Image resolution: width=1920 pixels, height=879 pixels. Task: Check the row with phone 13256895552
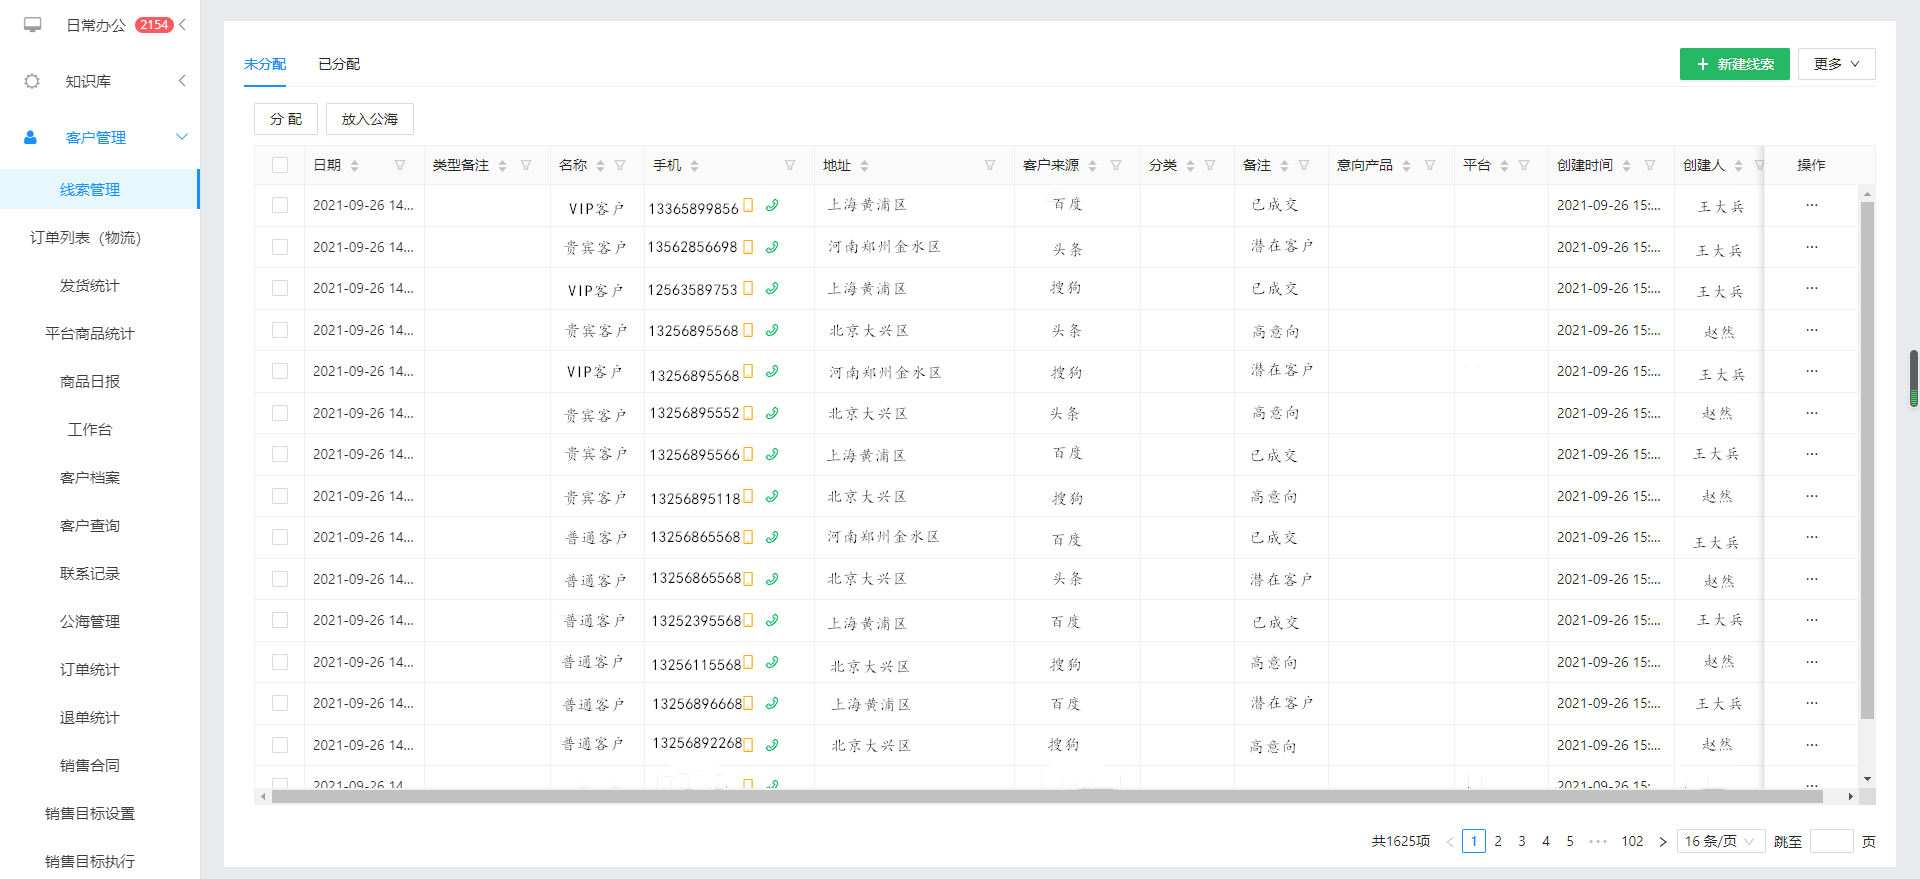pos(280,413)
